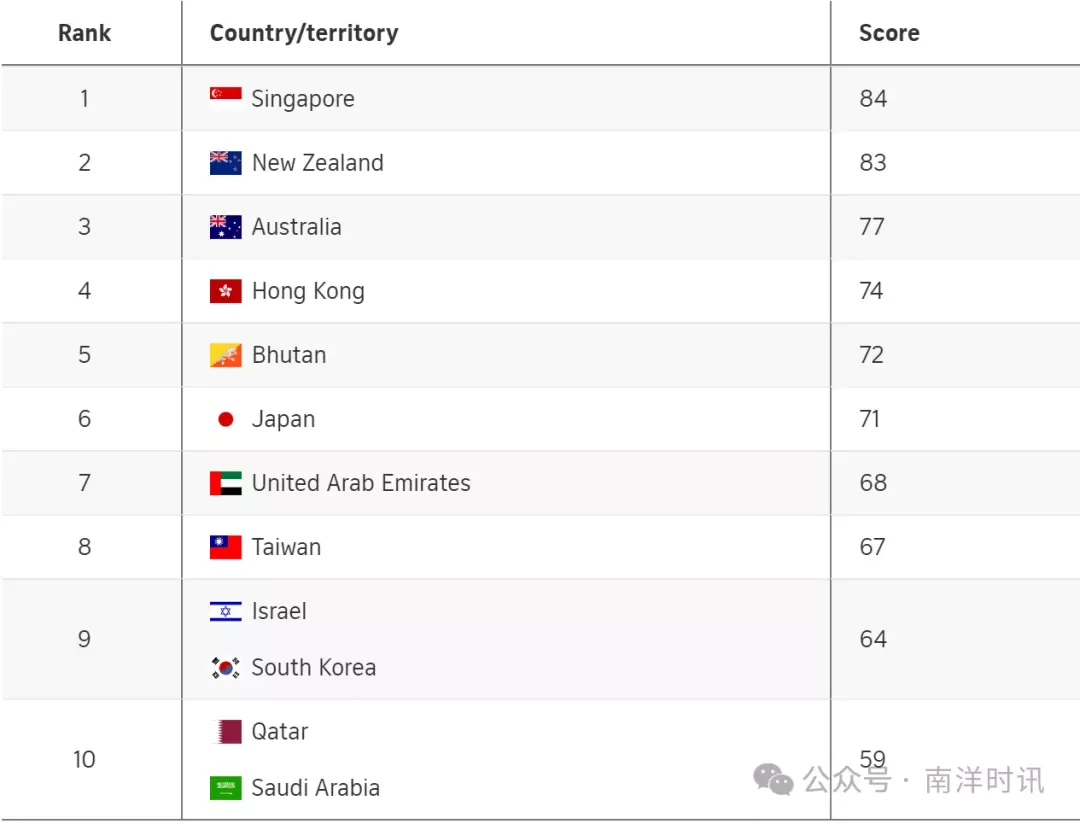Click the WeChat logo in watermark
The height and width of the screenshot is (824, 1080).
coord(773,779)
